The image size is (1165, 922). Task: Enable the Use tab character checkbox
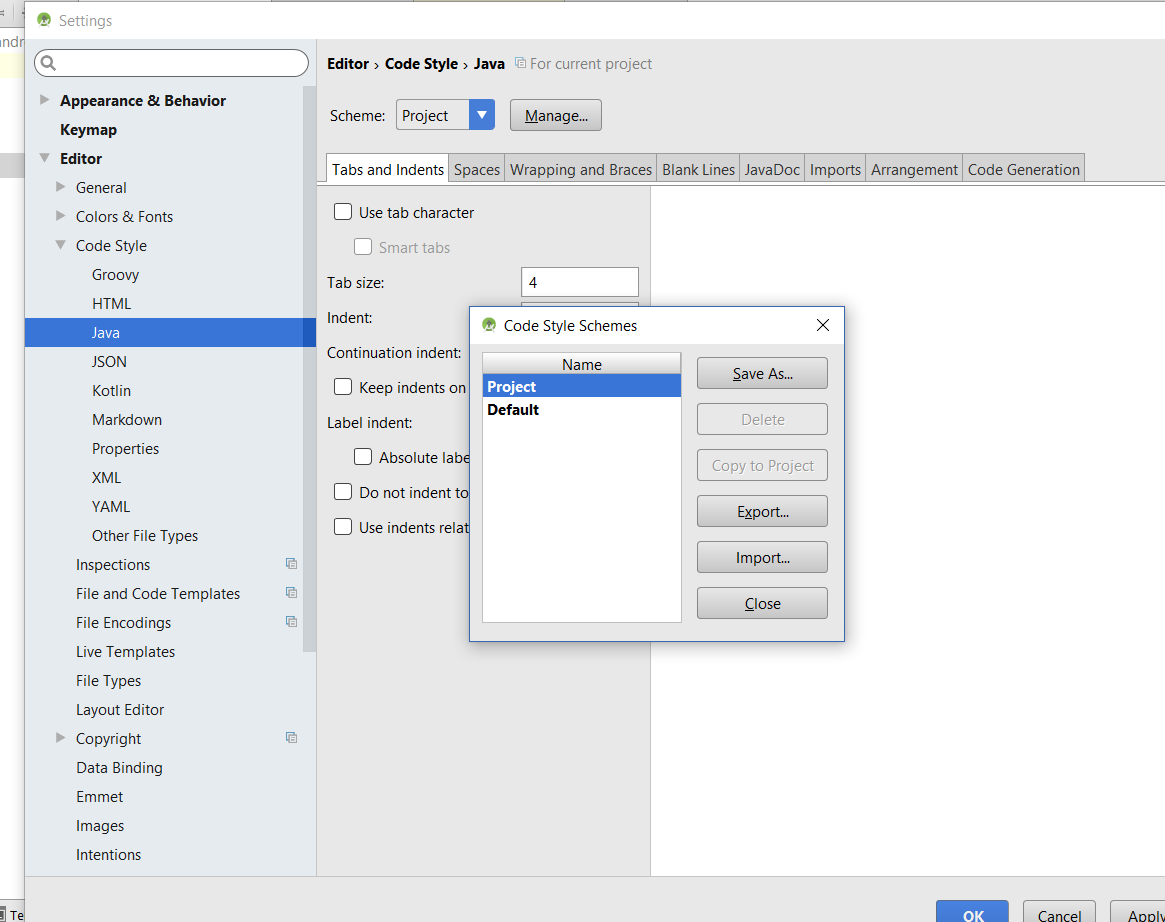tap(343, 212)
